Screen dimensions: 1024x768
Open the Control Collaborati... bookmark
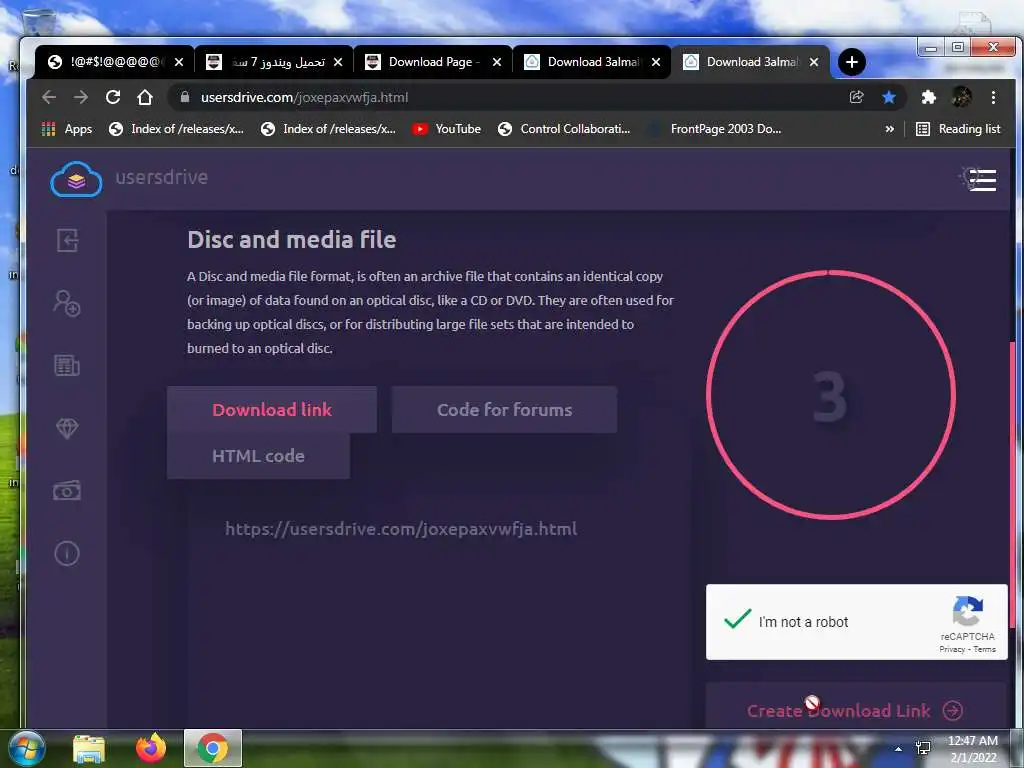(x=564, y=129)
